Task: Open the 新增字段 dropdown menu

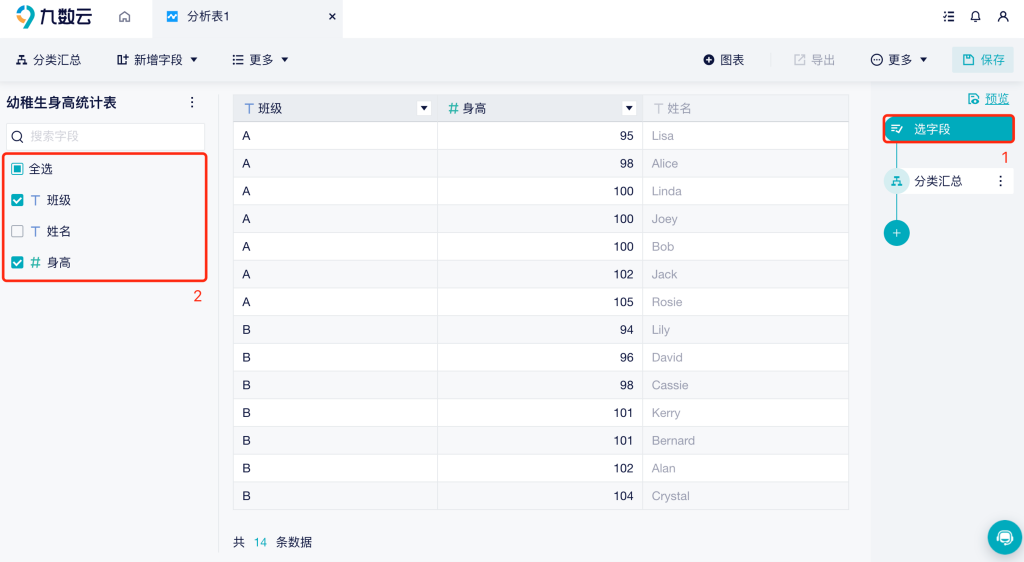Action: click(x=157, y=60)
